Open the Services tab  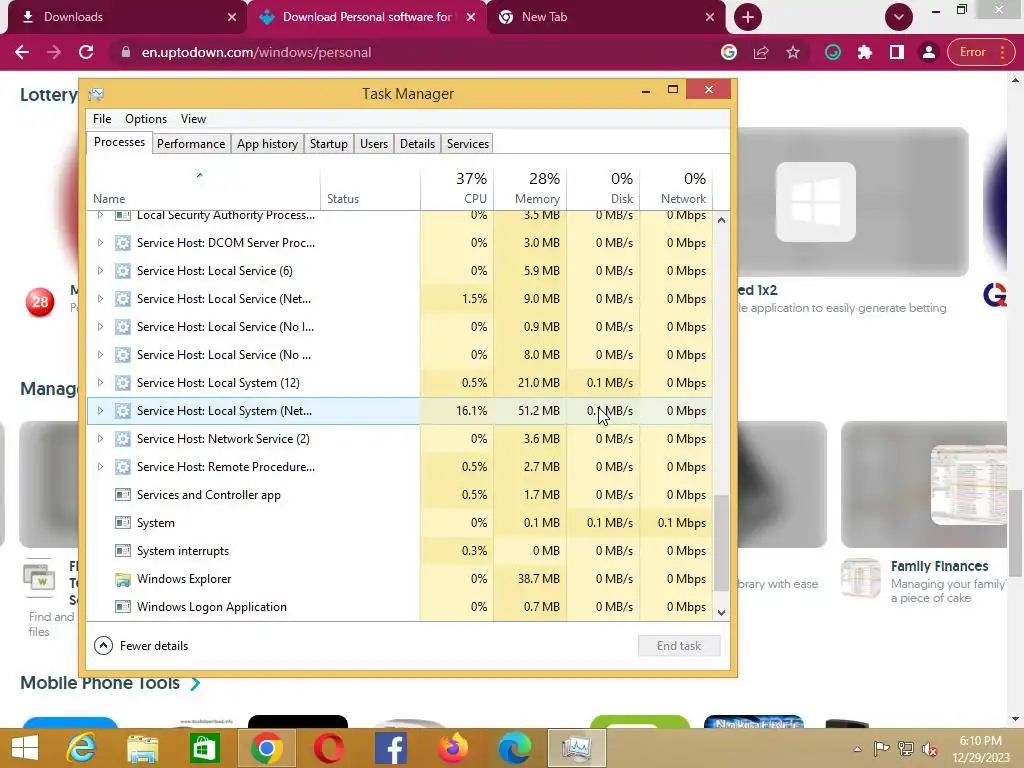point(468,144)
